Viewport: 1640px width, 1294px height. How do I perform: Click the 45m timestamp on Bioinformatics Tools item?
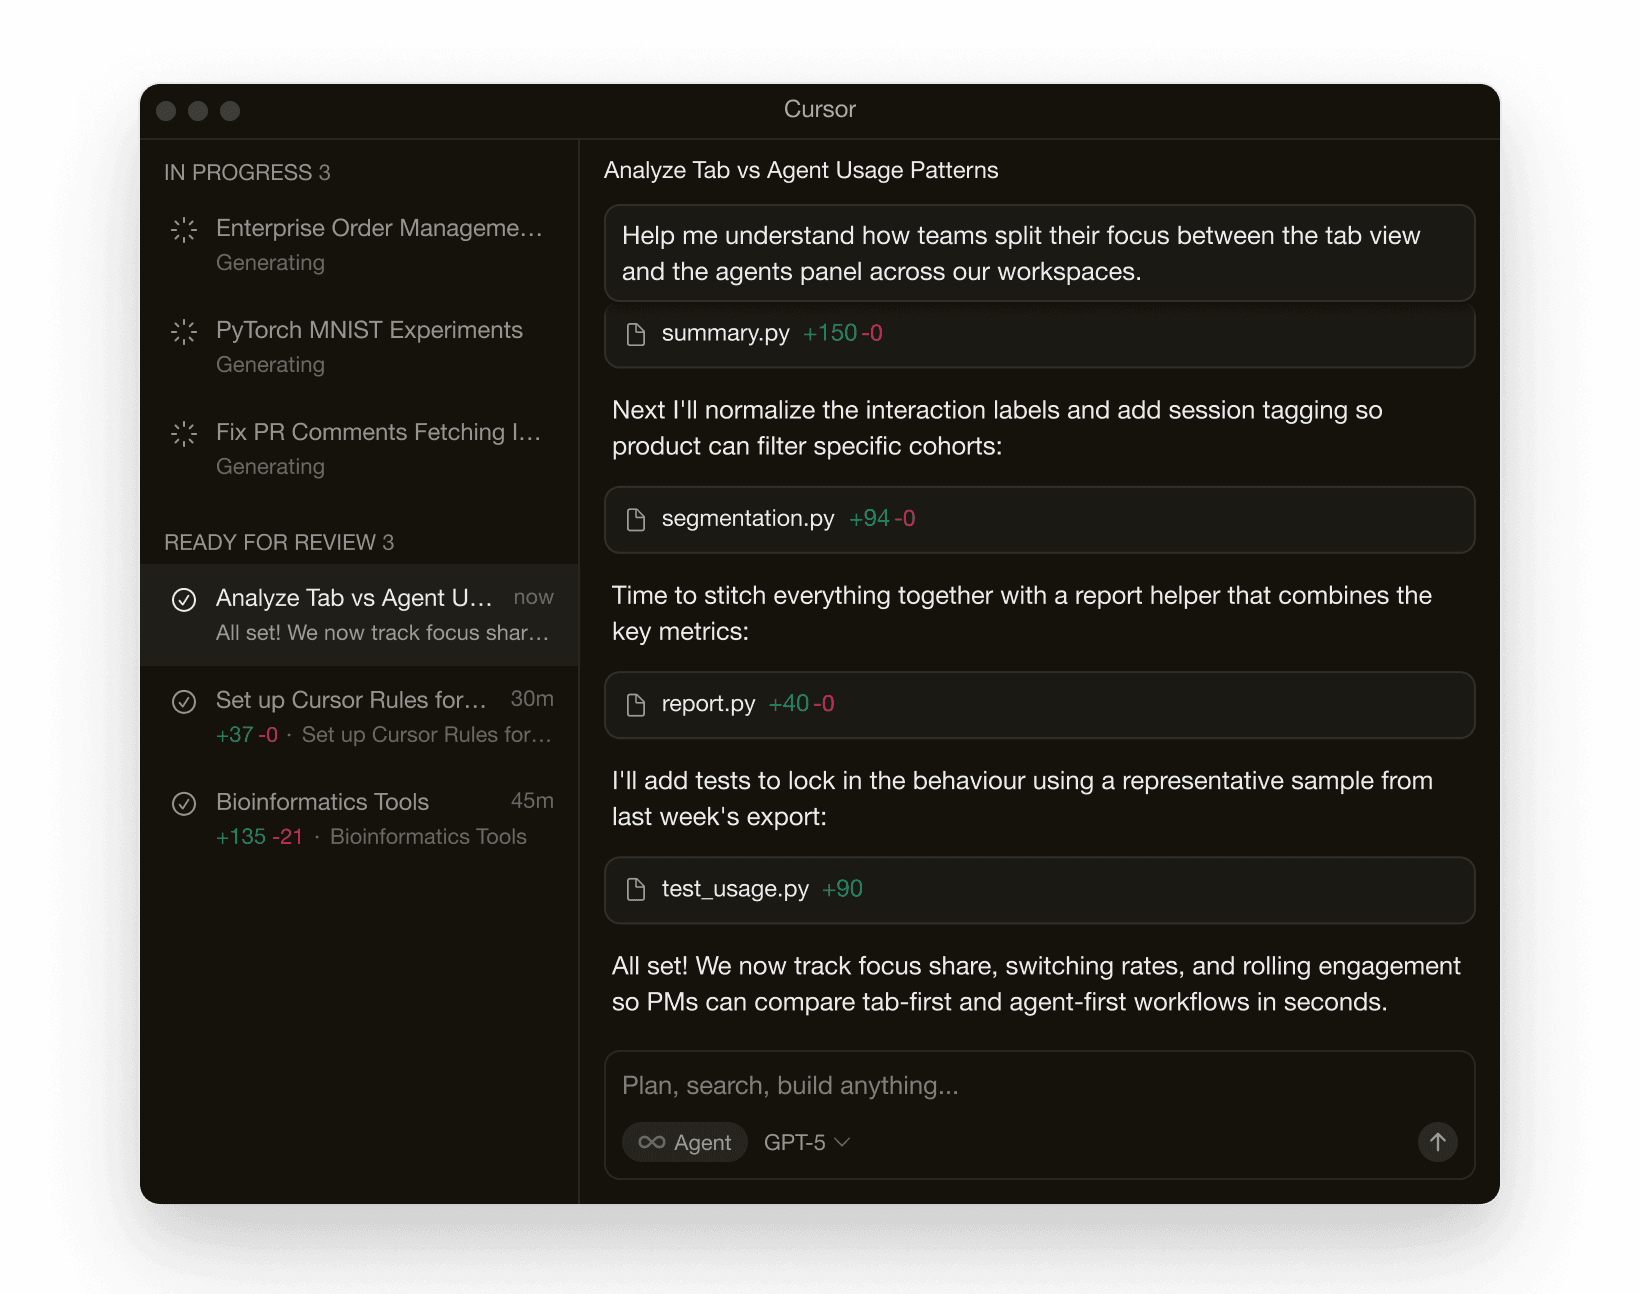[532, 801]
